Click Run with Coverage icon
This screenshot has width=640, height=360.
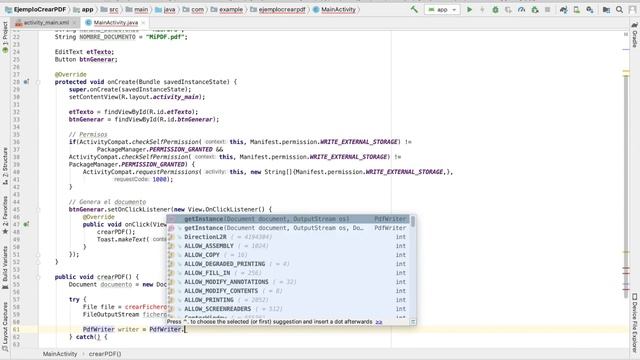[x=508, y=9]
